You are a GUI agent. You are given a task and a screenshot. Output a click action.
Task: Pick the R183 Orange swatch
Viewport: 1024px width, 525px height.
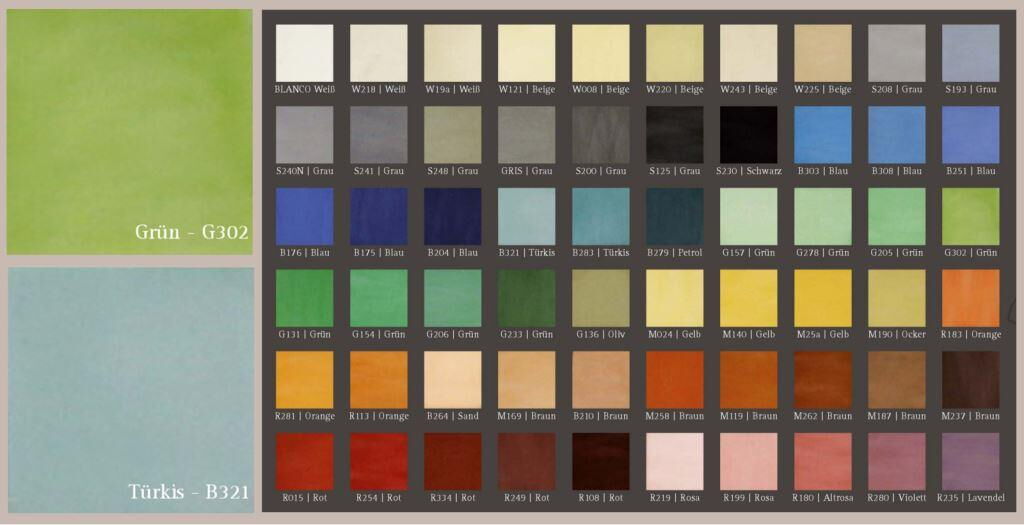pyautogui.click(x=970, y=298)
